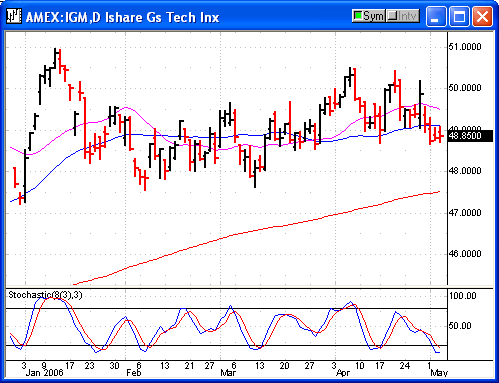
Task: Click the May date axis label
Action: coord(439,373)
